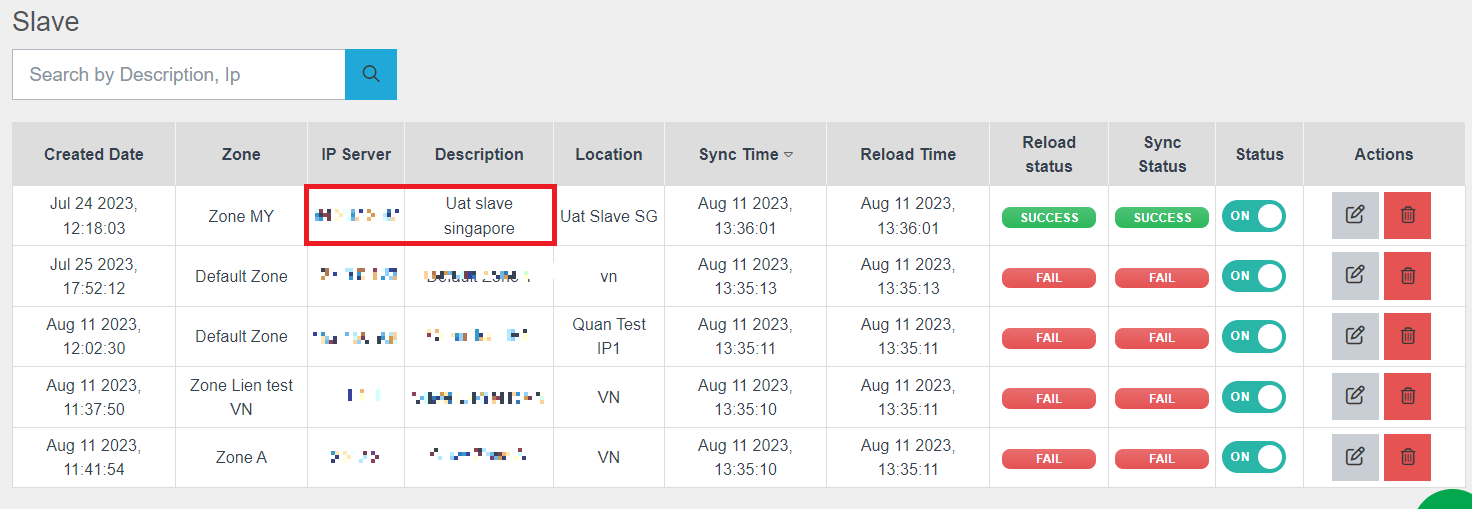Click SUCCESS reload status badge

coord(1048,217)
